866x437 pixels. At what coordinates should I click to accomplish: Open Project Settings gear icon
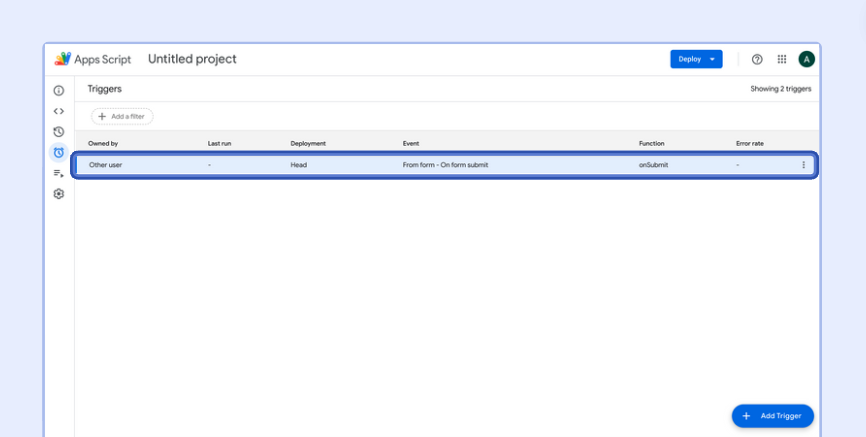tap(59, 194)
